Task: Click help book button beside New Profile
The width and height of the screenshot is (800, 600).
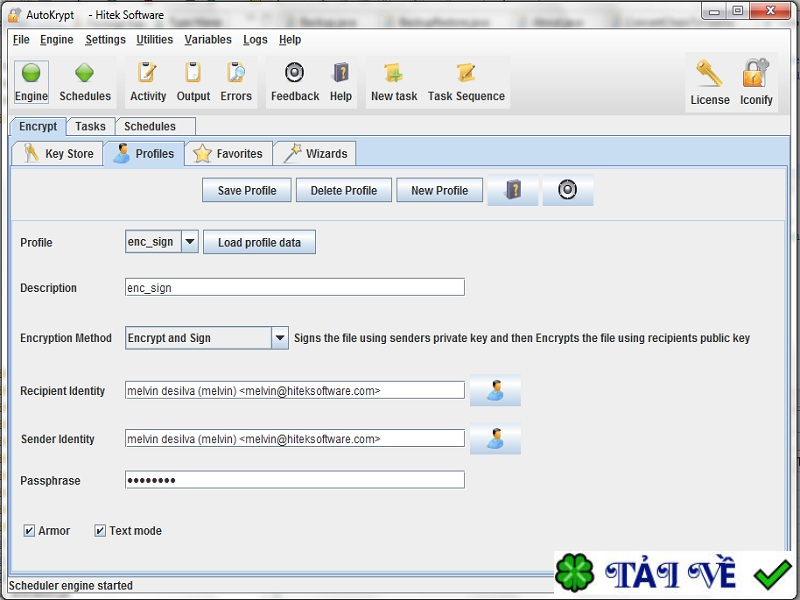Action: 513,190
